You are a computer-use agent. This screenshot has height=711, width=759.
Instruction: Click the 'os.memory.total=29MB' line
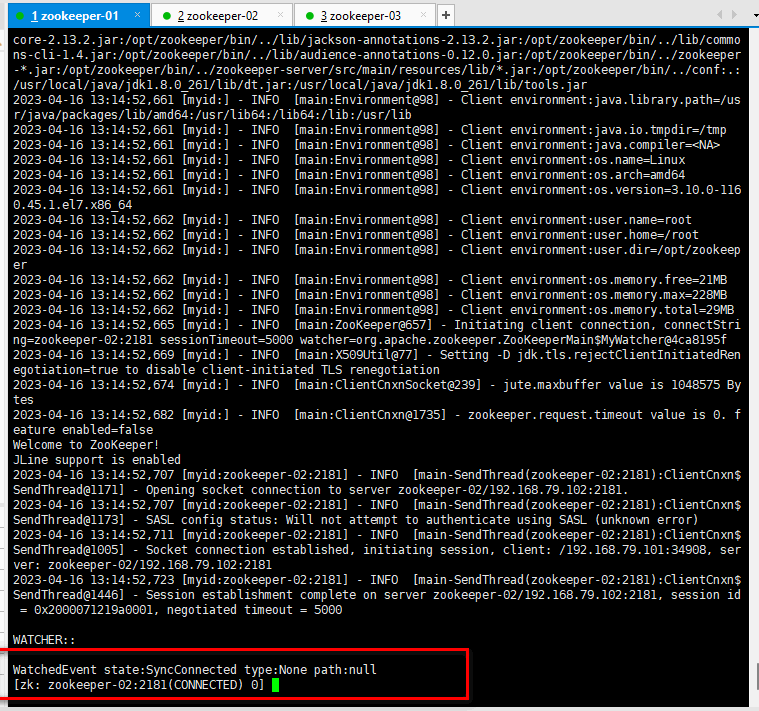point(374,310)
